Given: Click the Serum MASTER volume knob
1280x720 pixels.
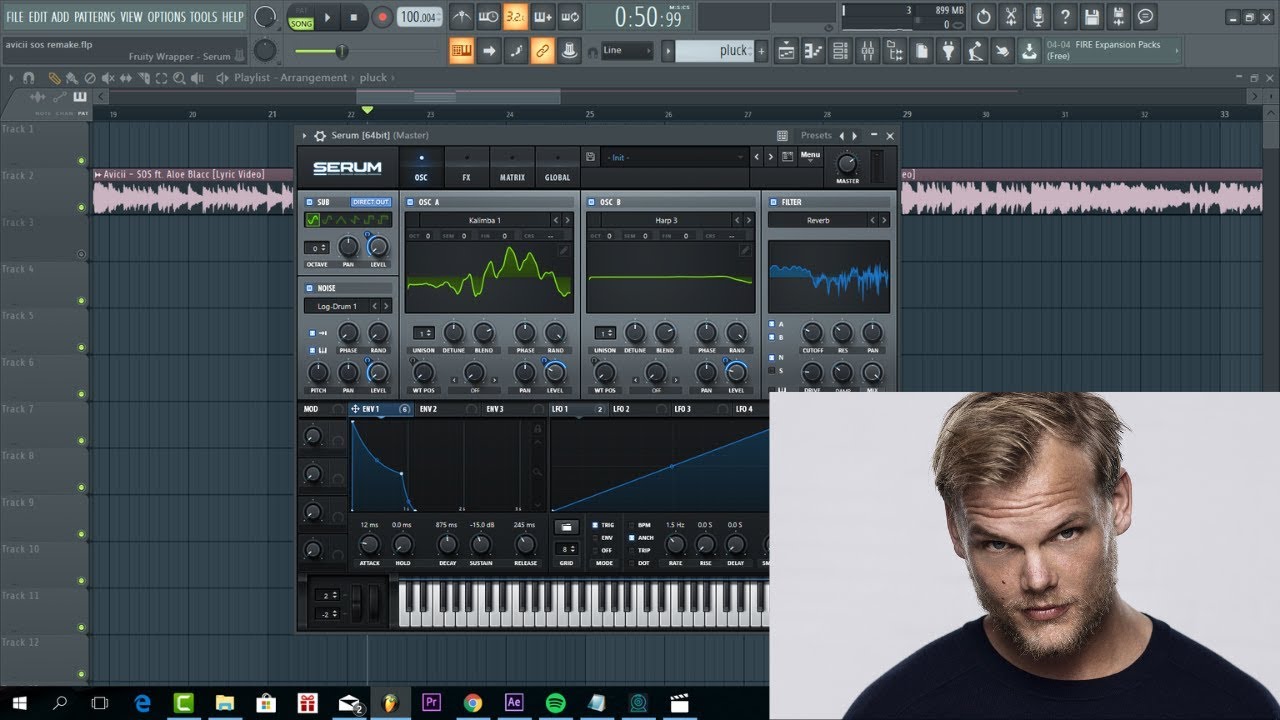Looking at the screenshot, I should click(x=847, y=164).
